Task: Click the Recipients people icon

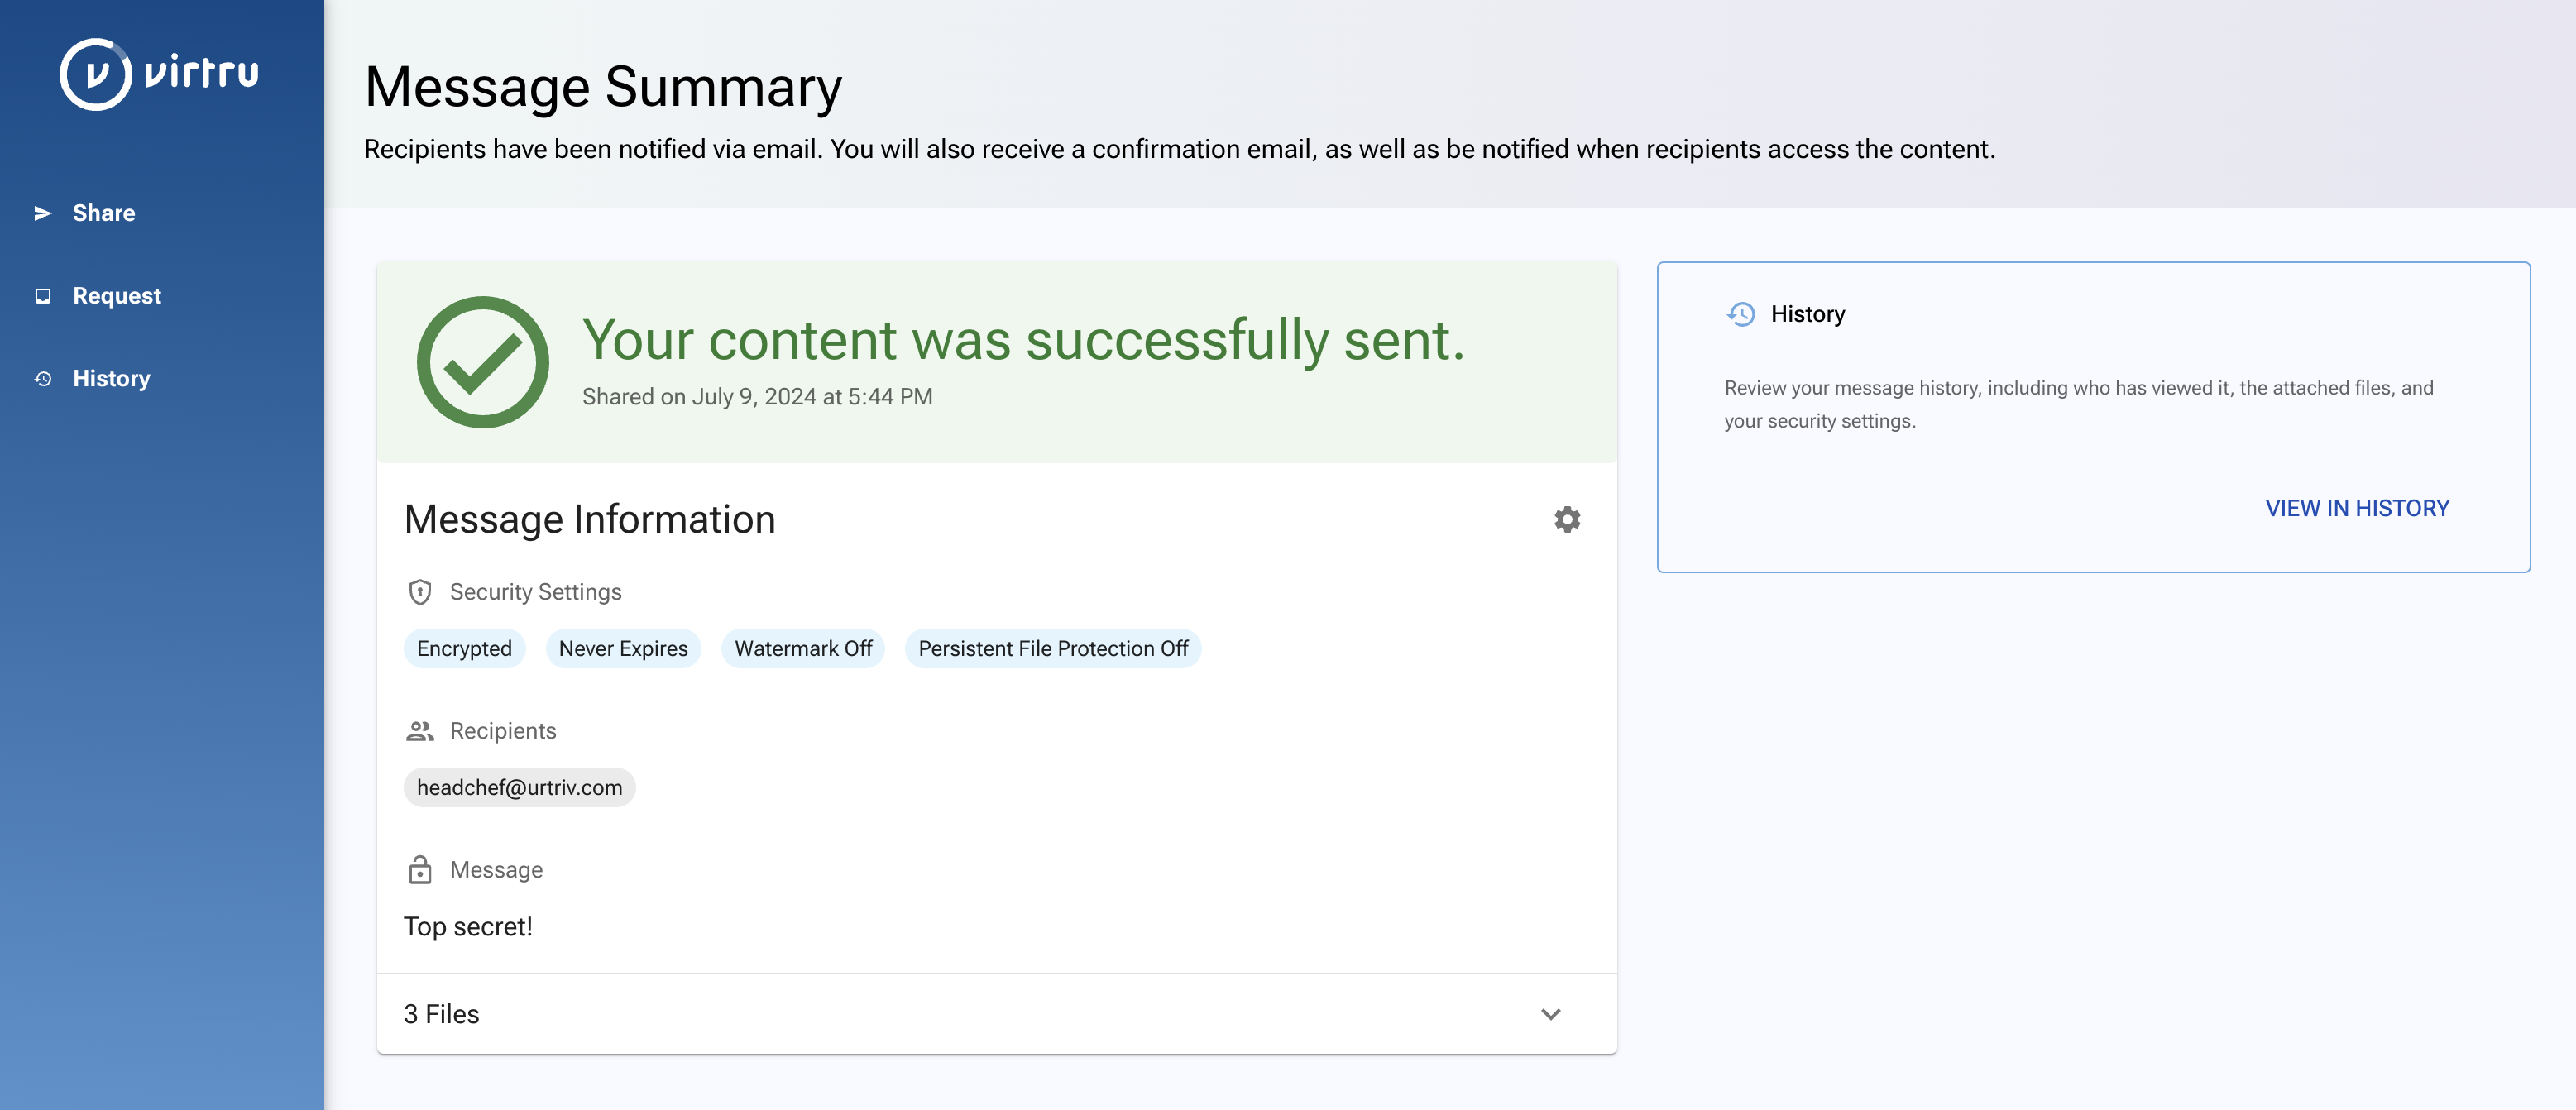Action: [x=420, y=731]
